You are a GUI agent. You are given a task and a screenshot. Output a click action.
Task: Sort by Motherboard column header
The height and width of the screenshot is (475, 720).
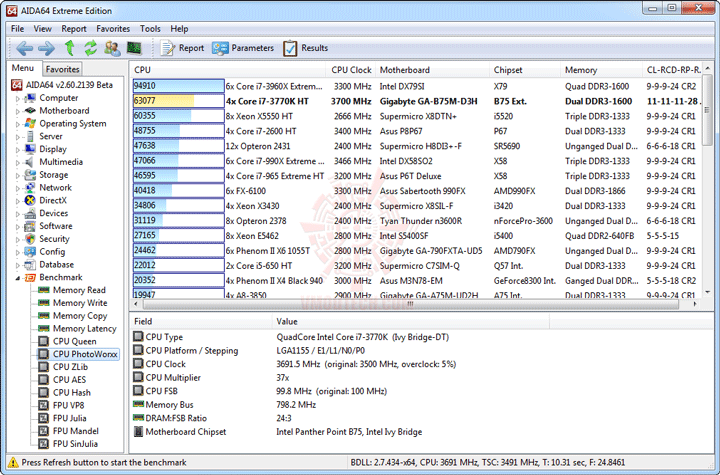pyautogui.click(x=432, y=70)
